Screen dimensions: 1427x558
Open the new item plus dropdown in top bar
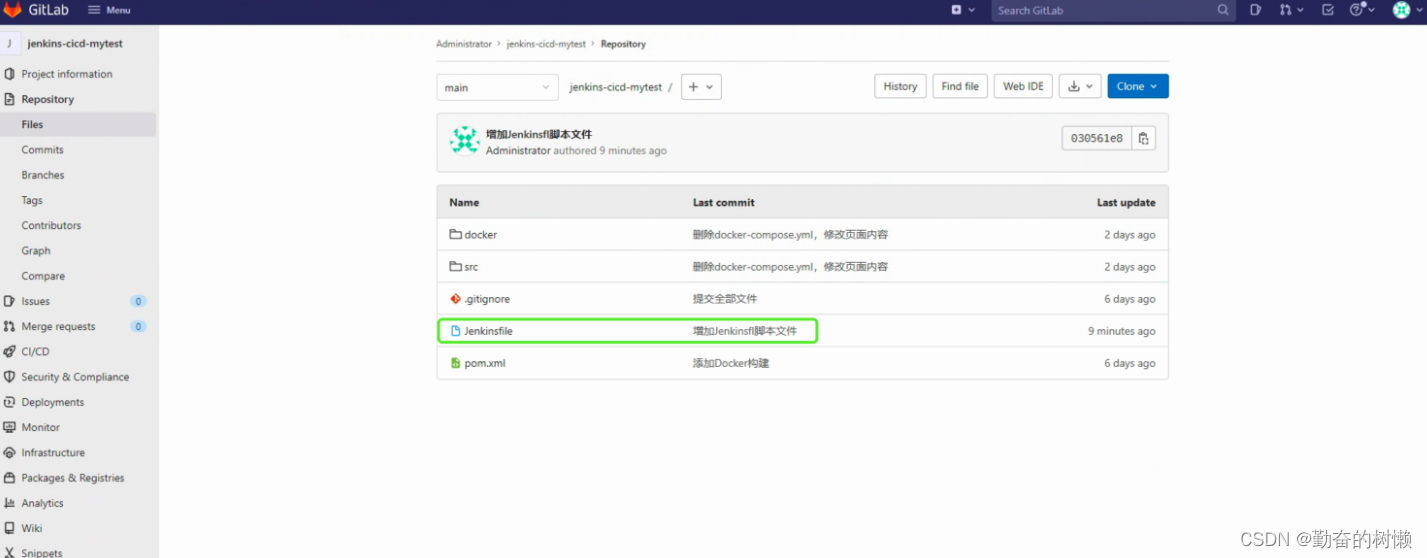tap(963, 10)
